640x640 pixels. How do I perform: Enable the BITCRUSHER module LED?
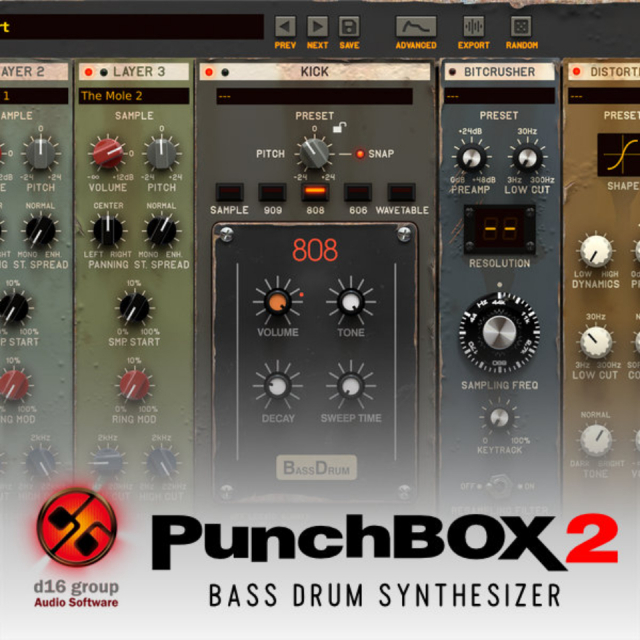pyautogui.click(x=452, y=72)
